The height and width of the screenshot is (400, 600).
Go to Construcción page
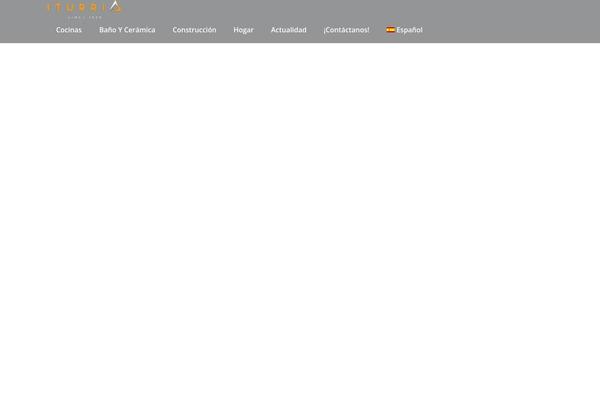194,30
